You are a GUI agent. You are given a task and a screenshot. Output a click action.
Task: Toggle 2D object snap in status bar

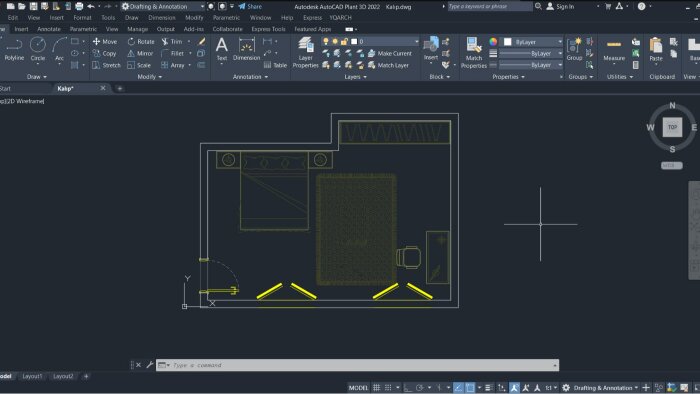point(470,387)
